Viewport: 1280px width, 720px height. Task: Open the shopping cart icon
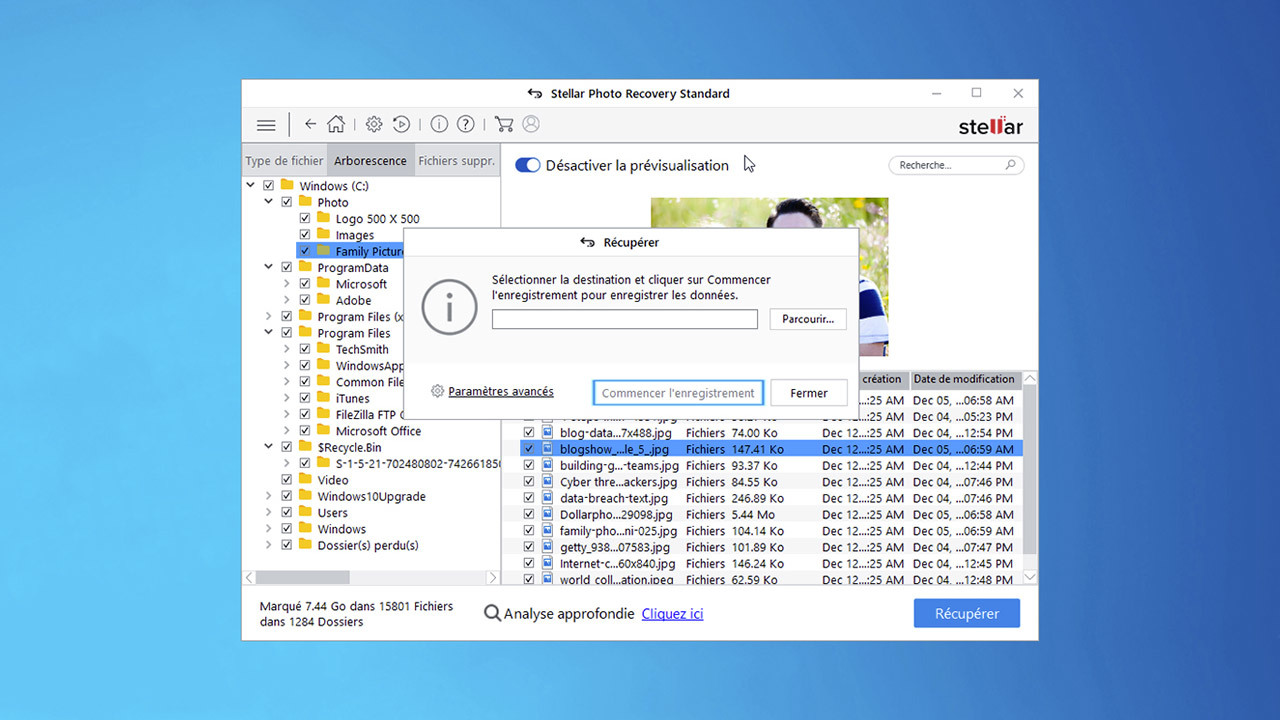(x=504, y=124)
